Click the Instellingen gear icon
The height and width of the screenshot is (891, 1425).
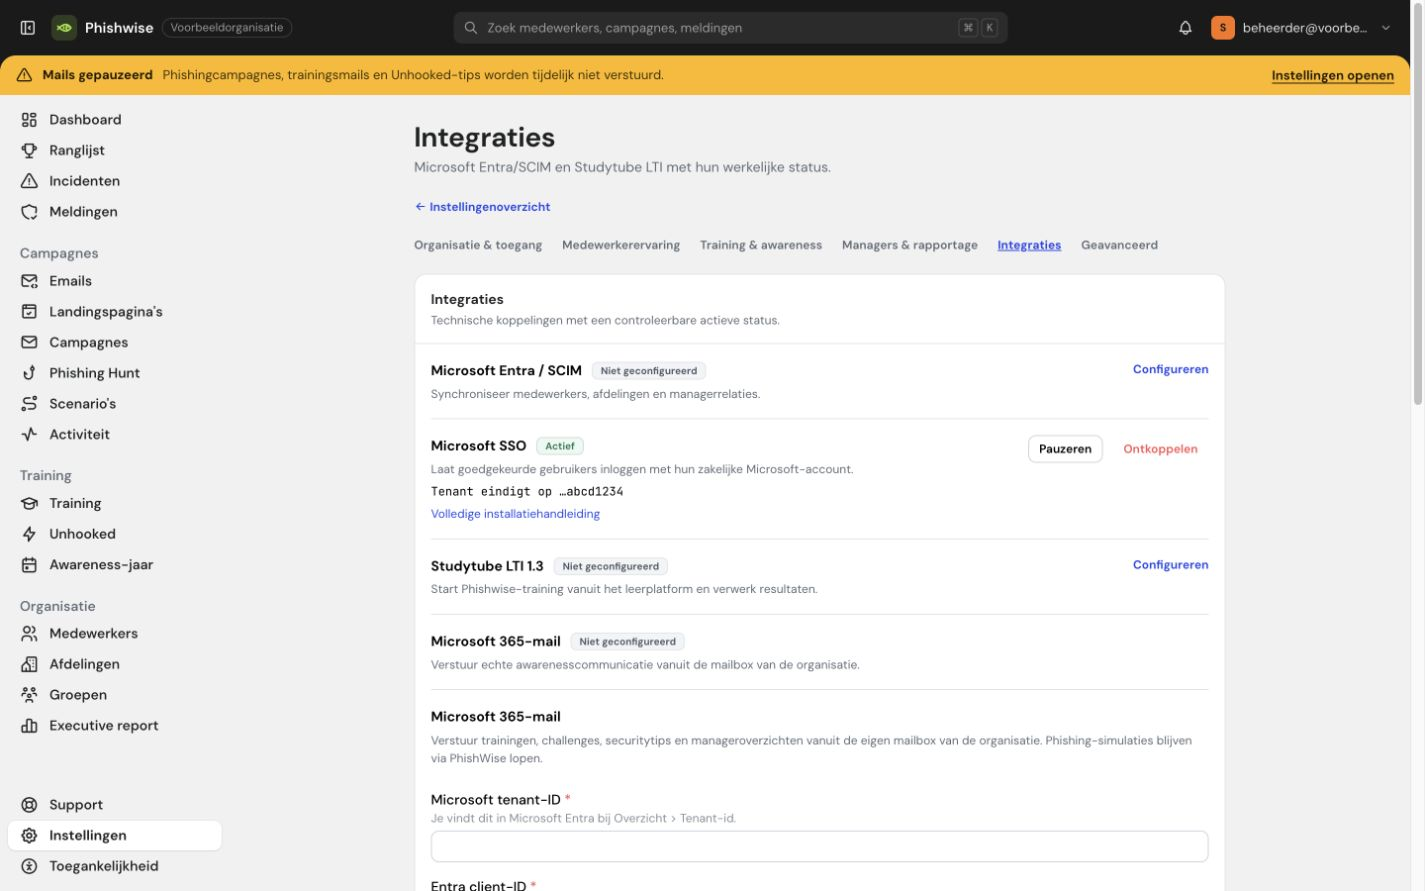(29, 836)
